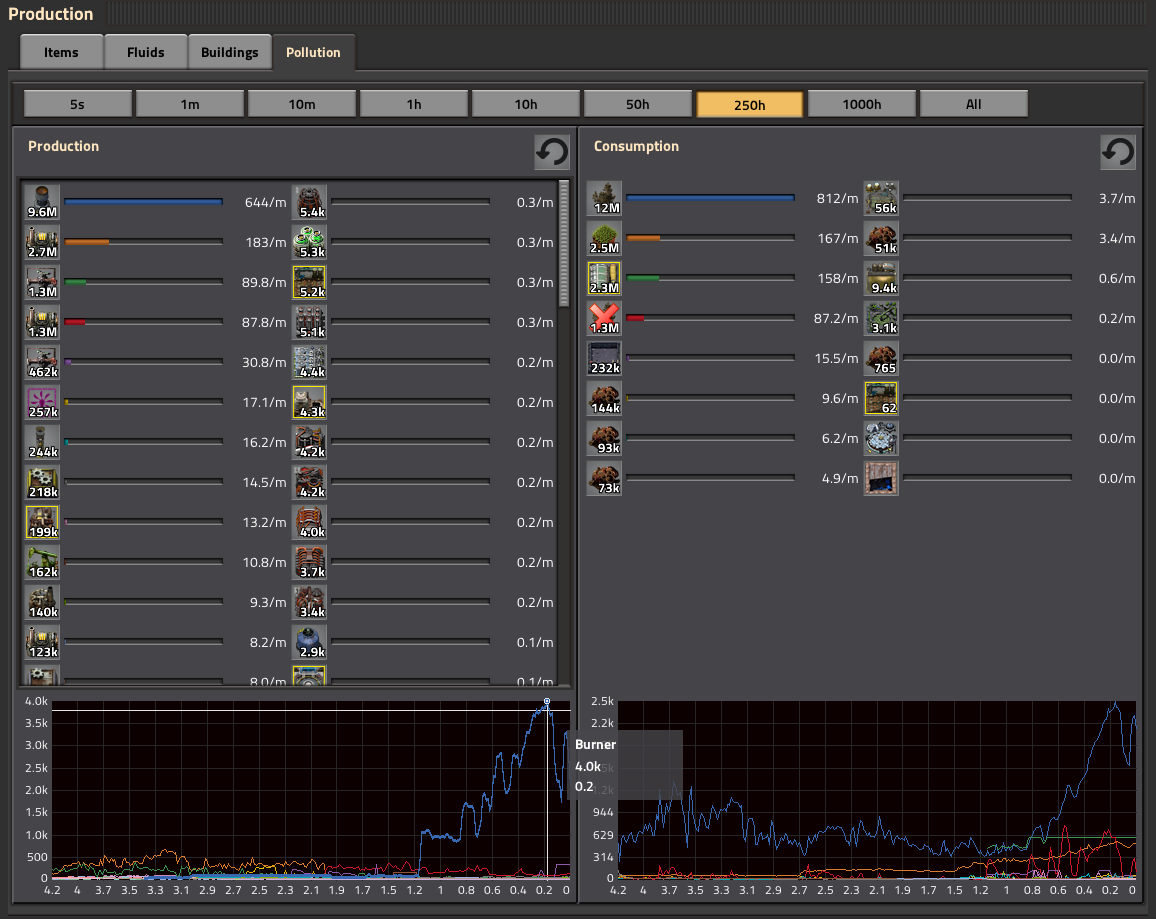Click the green bush icon labeled 2.5M
This screenshot has height=920, width=1156.
click(x=605, y=238)
